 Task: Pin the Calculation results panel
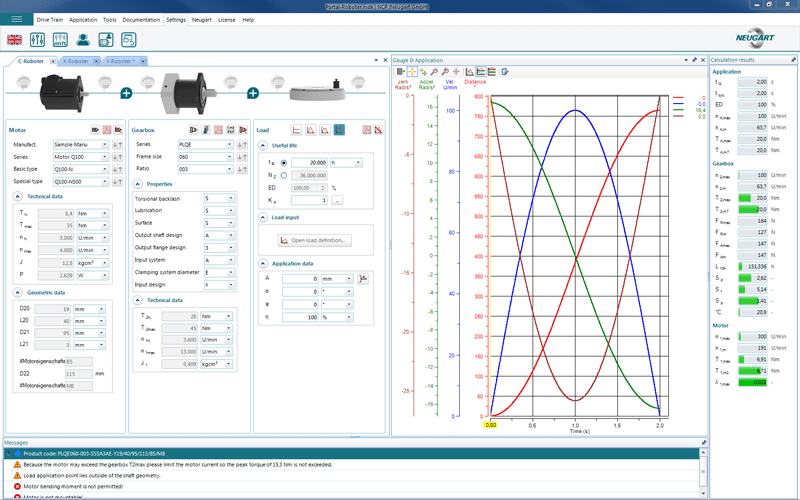pos(793,60)
